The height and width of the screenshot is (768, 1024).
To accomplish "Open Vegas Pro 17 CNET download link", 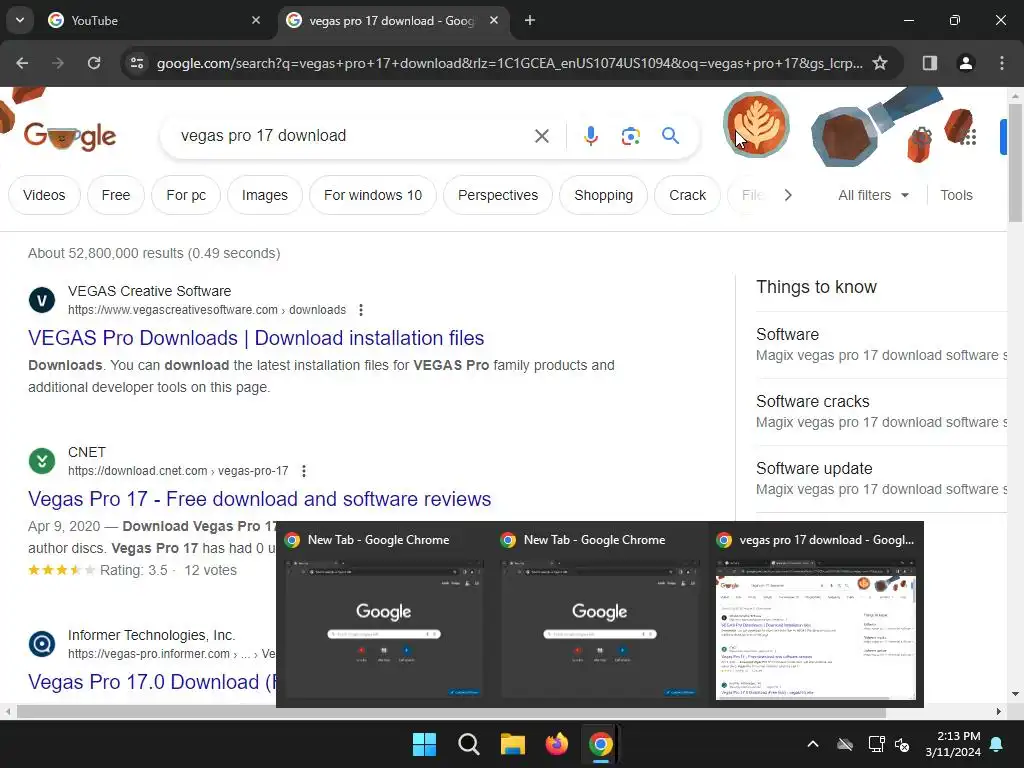I will 259,499.
